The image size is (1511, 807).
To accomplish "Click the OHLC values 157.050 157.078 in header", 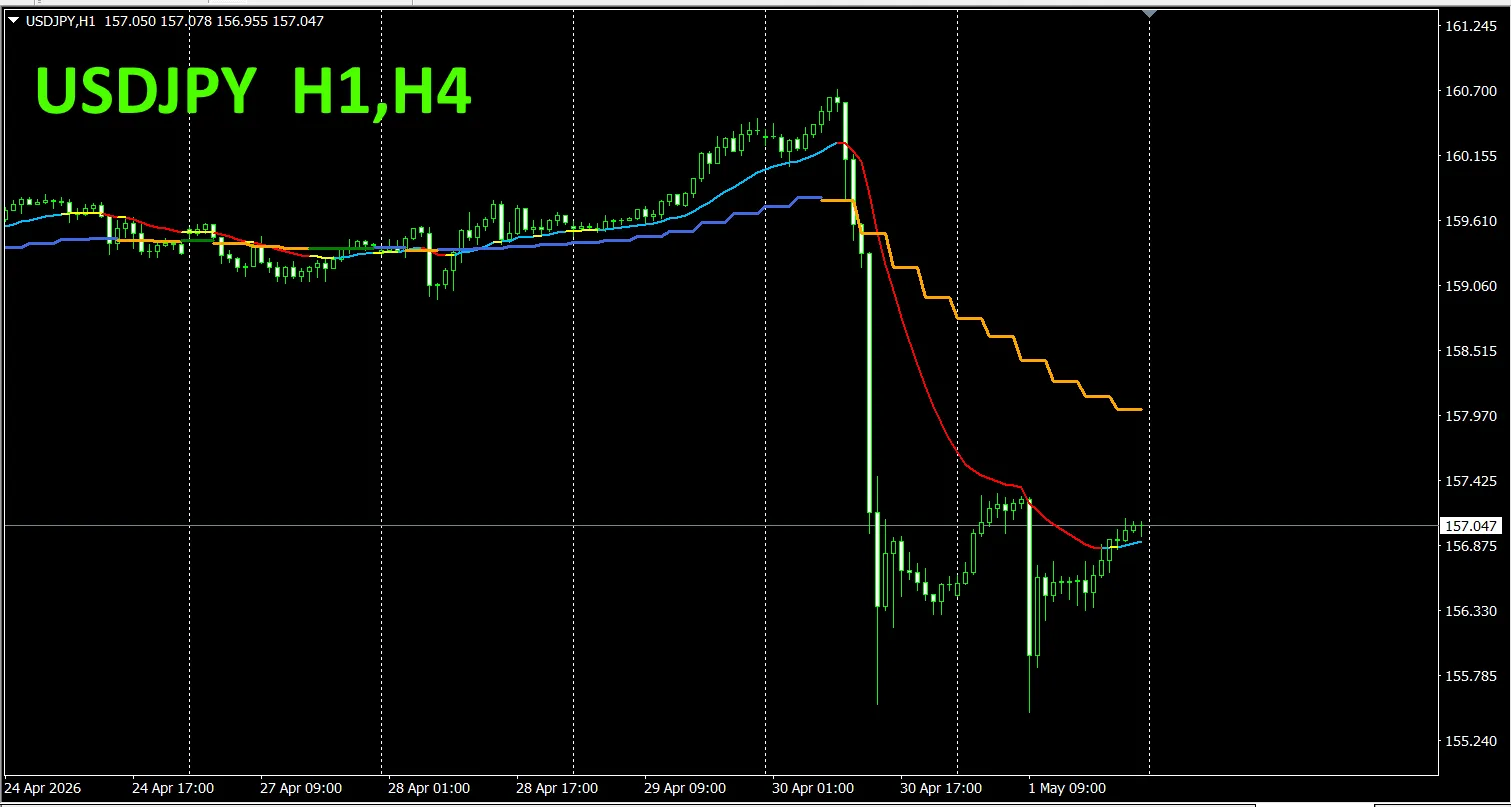I will (x=159, y=21).
